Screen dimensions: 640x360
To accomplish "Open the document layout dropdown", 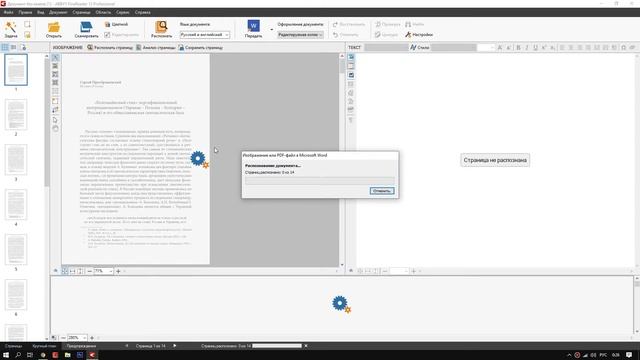I will point(300,35).
